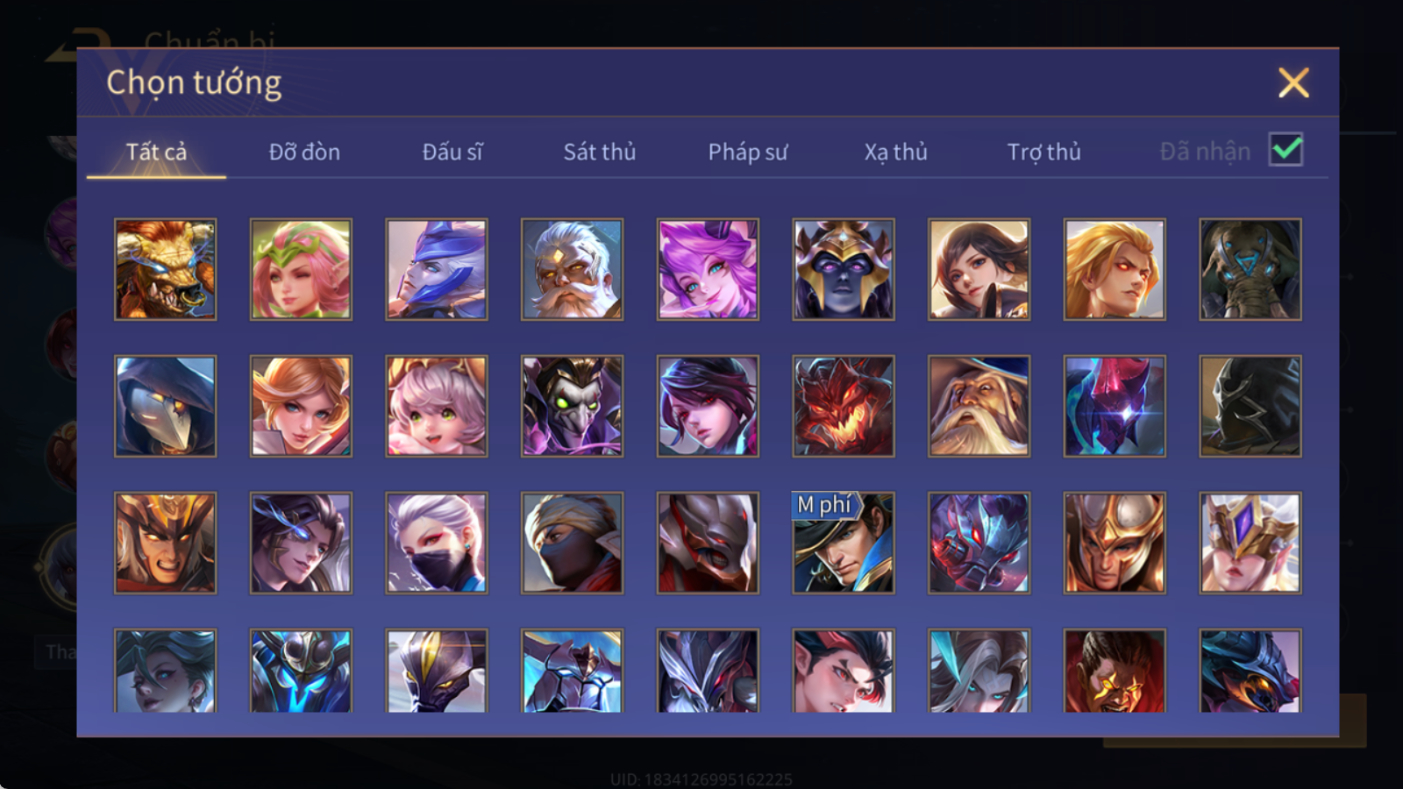Show the Pháp sư heroes tab
Viewport: 1403px width, 789px height.
pos(748,152)
